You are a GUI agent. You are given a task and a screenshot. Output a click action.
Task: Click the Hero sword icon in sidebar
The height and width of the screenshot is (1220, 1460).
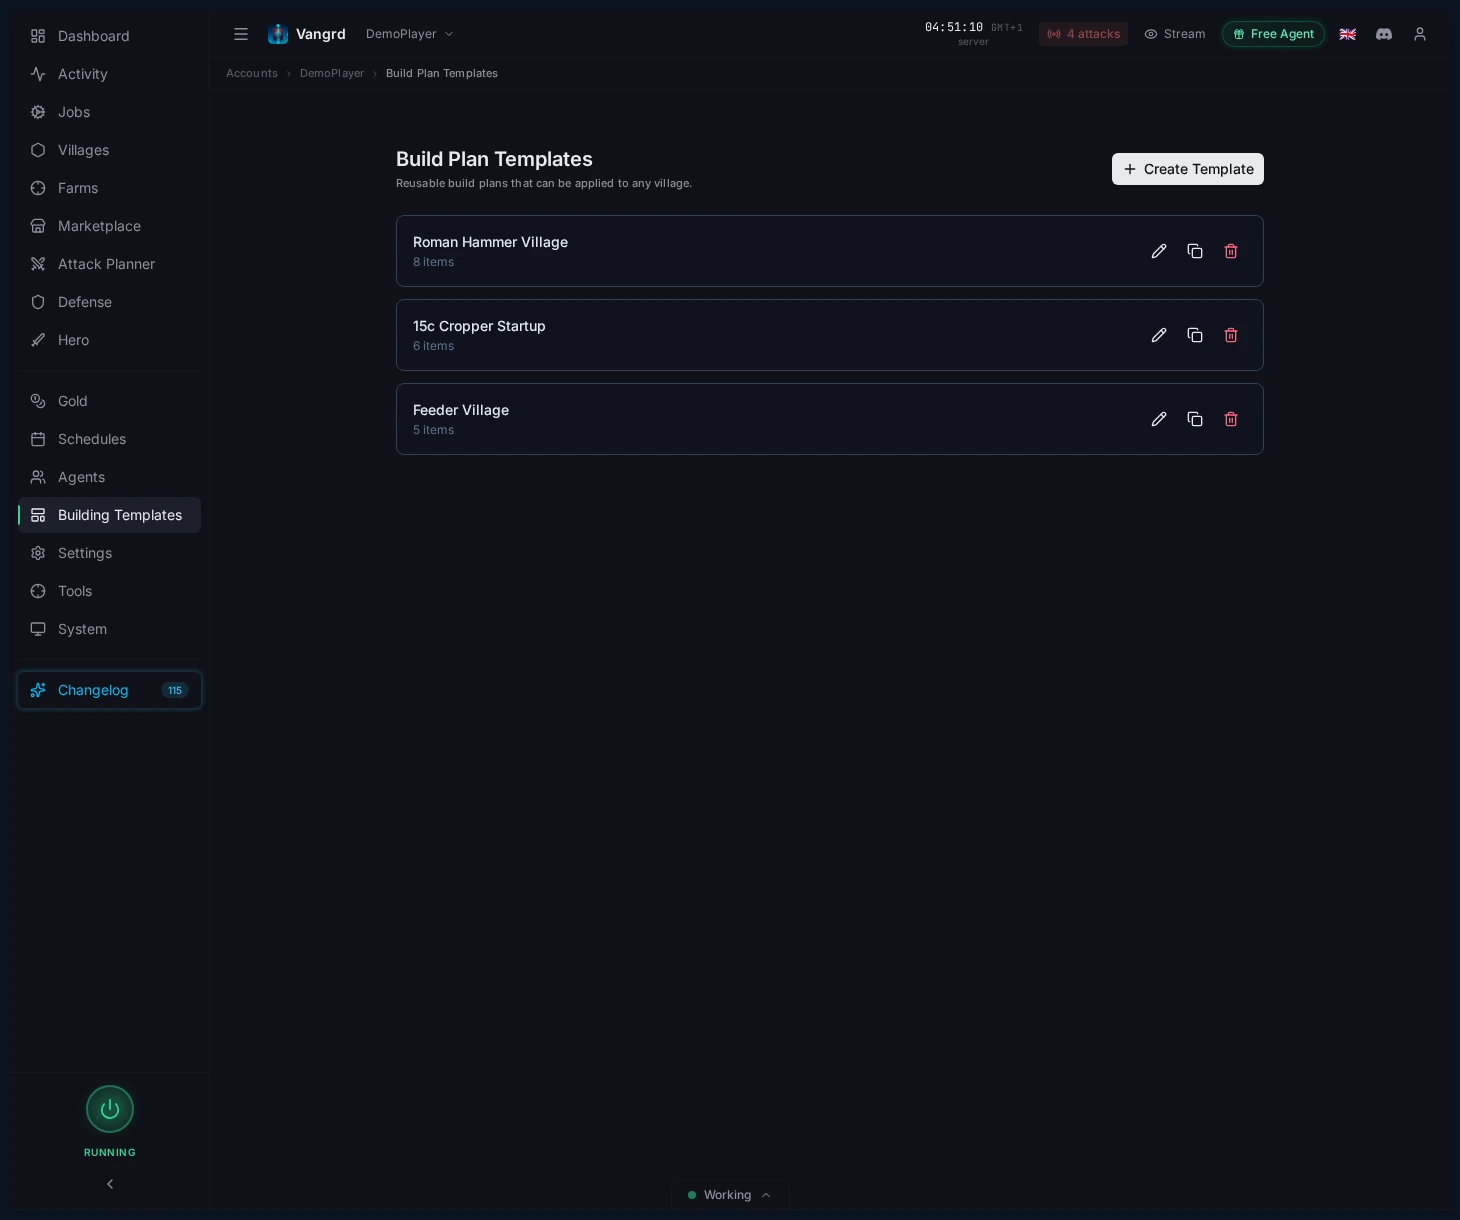[37, 340]
